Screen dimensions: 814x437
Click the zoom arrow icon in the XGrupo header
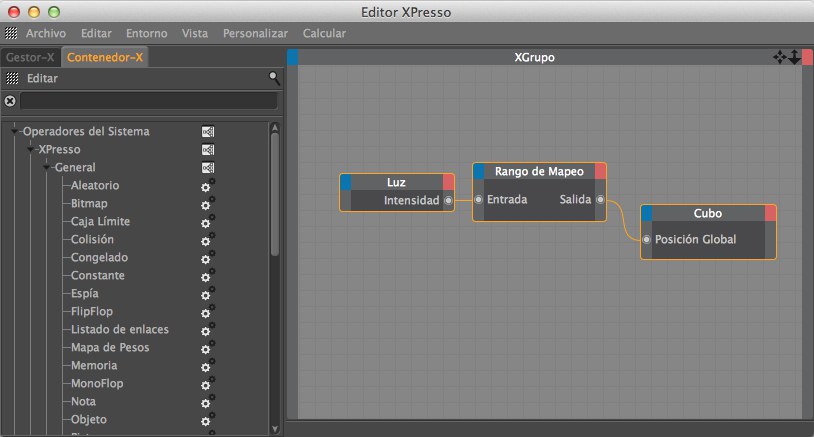(794, 58)
